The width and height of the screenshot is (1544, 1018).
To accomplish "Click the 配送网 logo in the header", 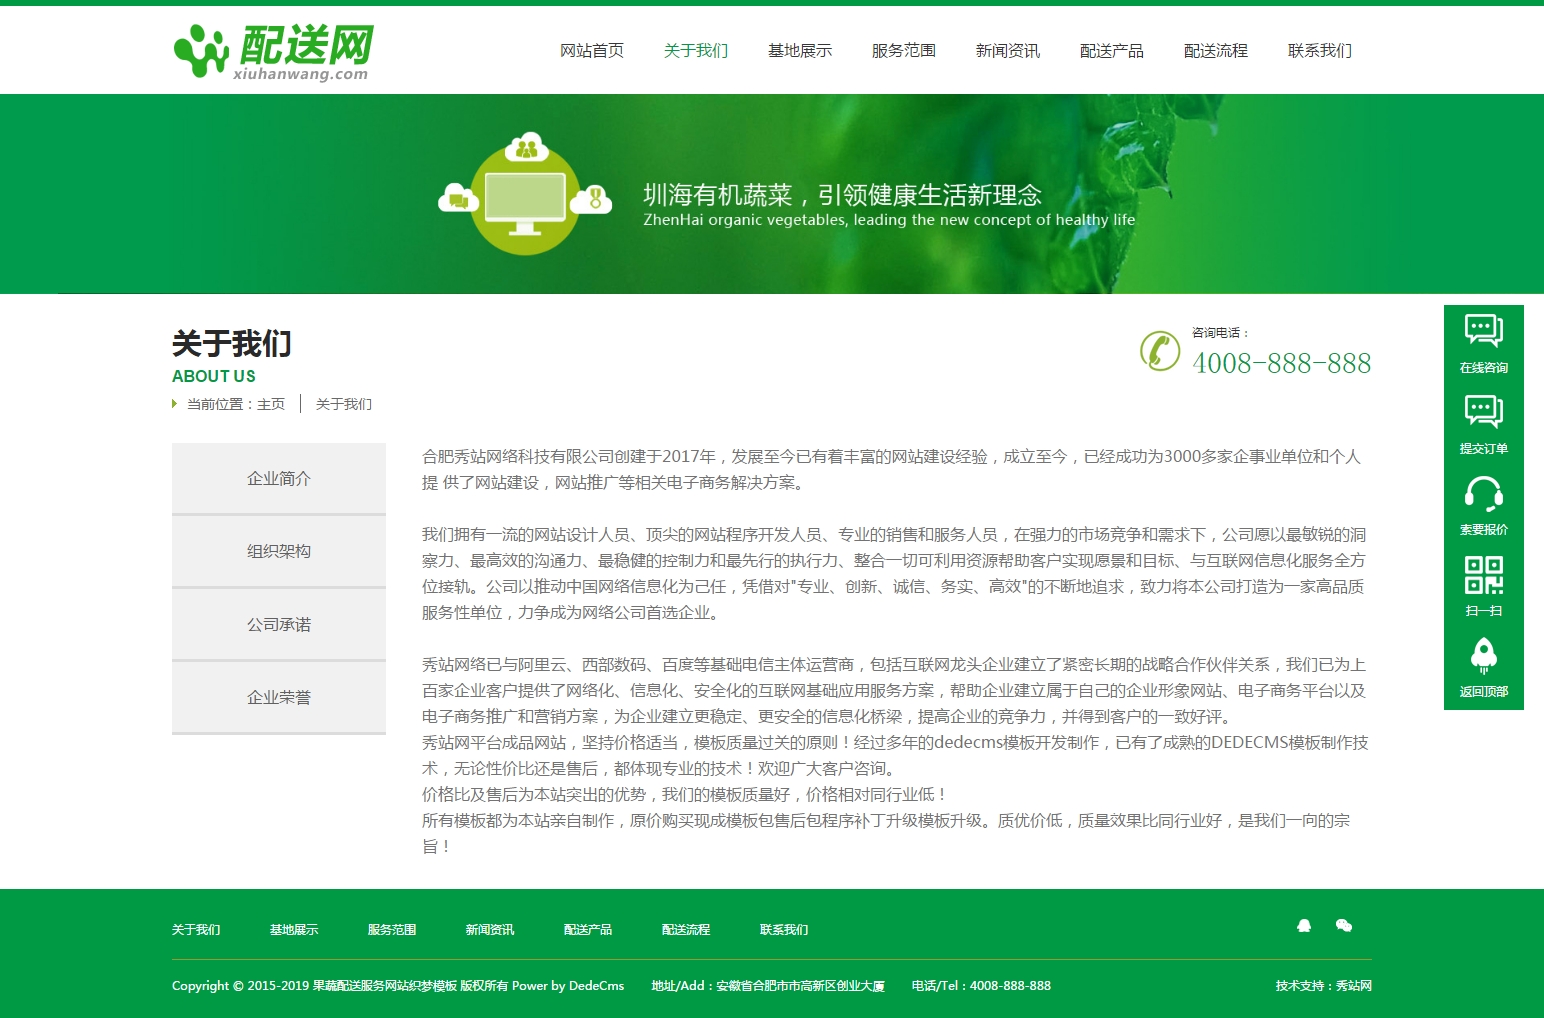I will pos(273,51).
